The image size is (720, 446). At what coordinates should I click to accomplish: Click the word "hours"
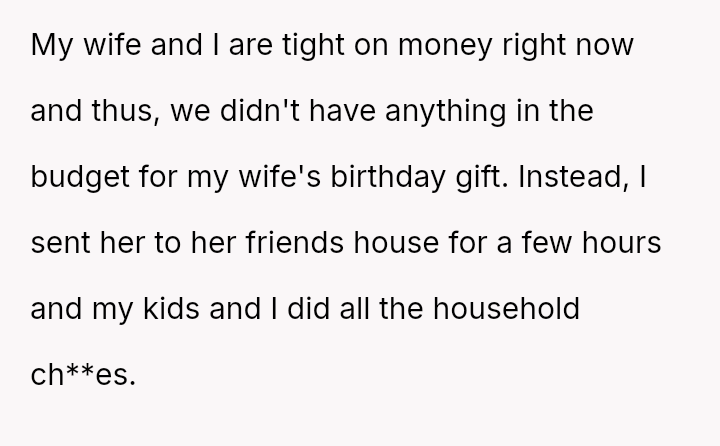point(626,243)
